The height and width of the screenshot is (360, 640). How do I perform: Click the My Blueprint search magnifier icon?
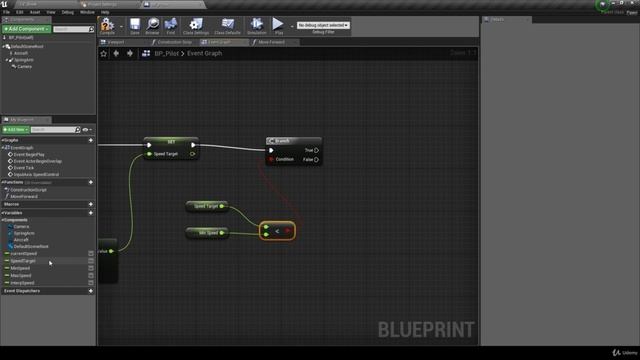pos(78,130)
